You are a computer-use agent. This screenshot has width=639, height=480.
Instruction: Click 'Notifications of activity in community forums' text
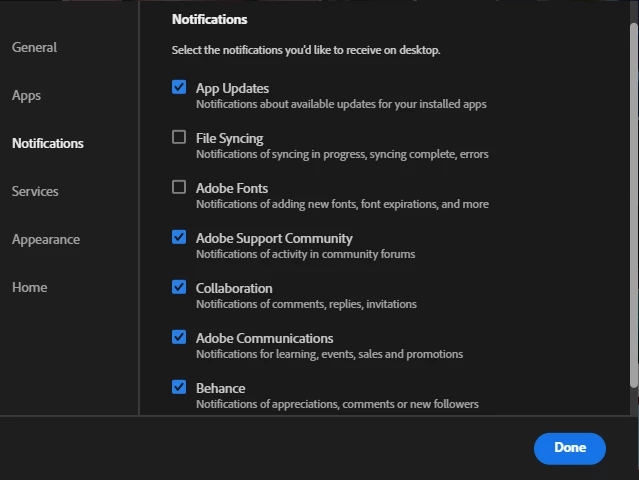(306, 254)
